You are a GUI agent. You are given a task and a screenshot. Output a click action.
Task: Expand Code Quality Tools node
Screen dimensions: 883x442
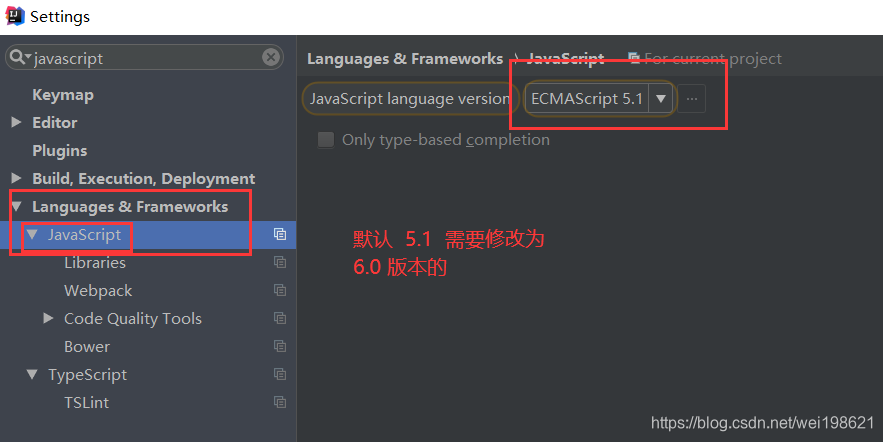[48, 318]
